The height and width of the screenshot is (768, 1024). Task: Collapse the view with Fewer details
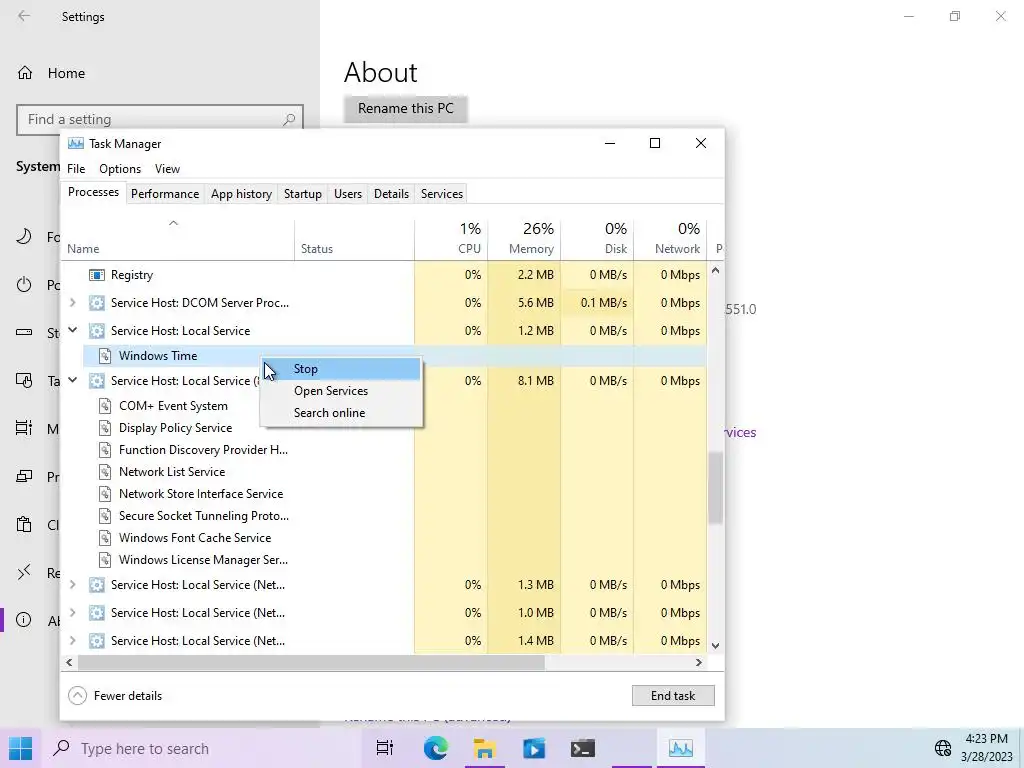click(x=115, y=696)
